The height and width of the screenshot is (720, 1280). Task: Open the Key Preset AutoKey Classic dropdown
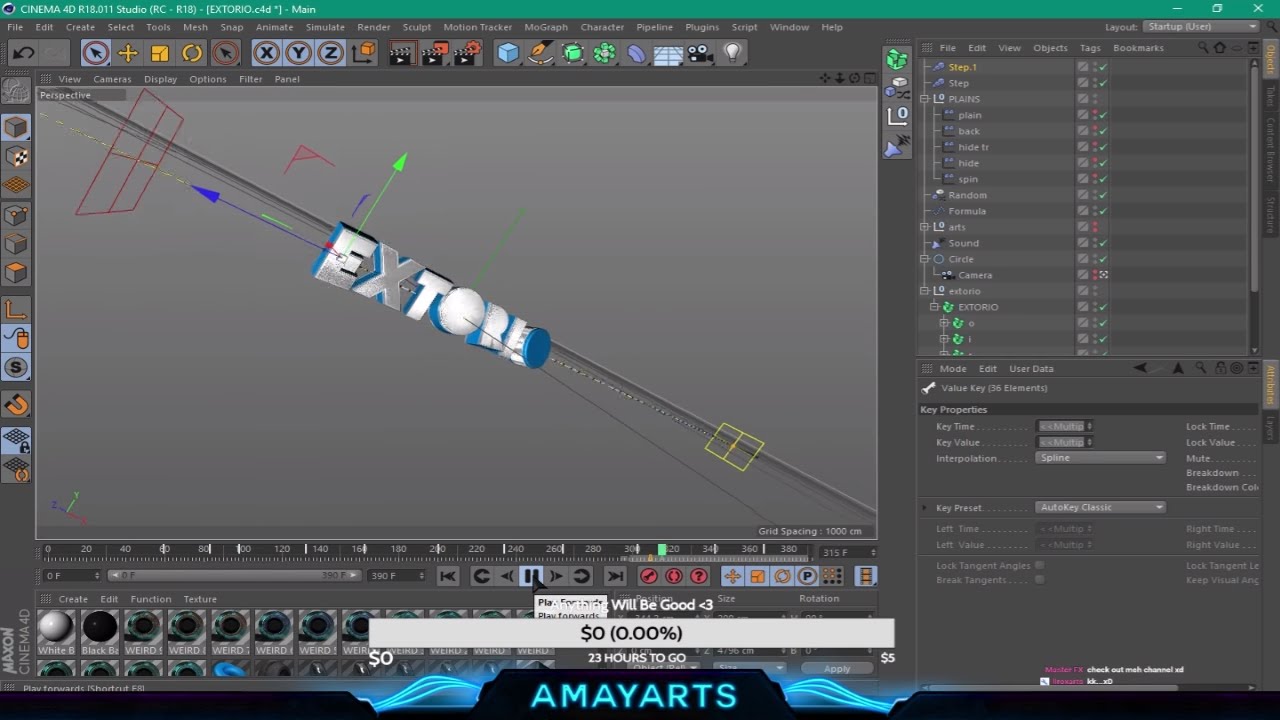(1101, 507)
